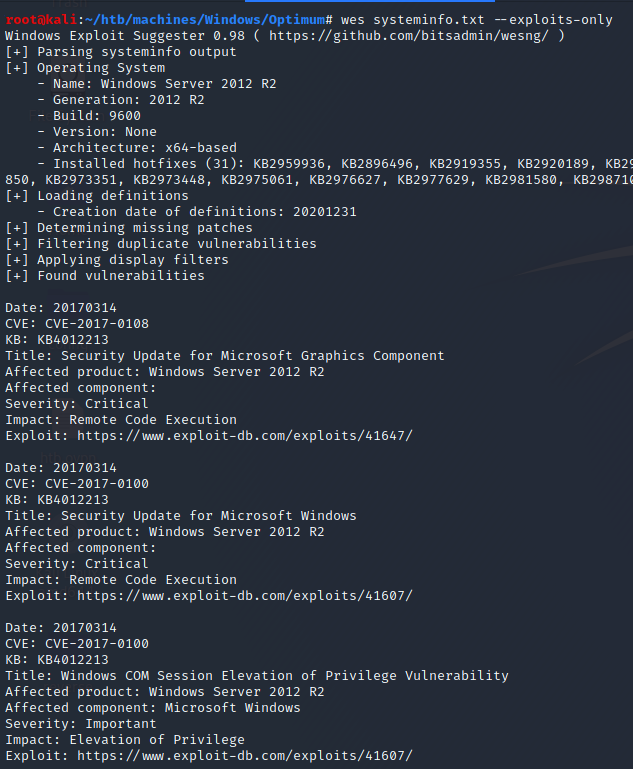
Task: Click the definitions creation date 20201231
Action: (x=324, y=212)
